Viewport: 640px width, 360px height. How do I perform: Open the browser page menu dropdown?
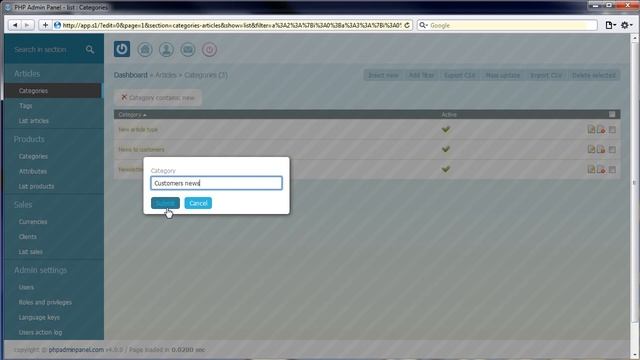(611, 25)
